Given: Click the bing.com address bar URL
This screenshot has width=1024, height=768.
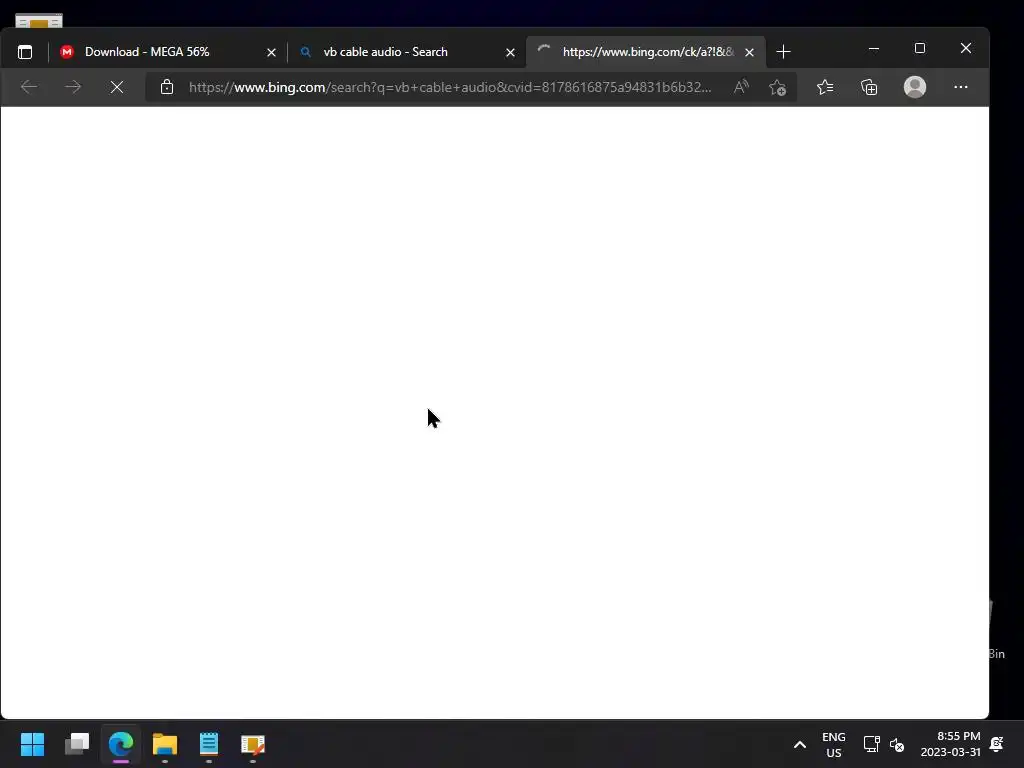Looking at the screenshot, I should point(450,87).
